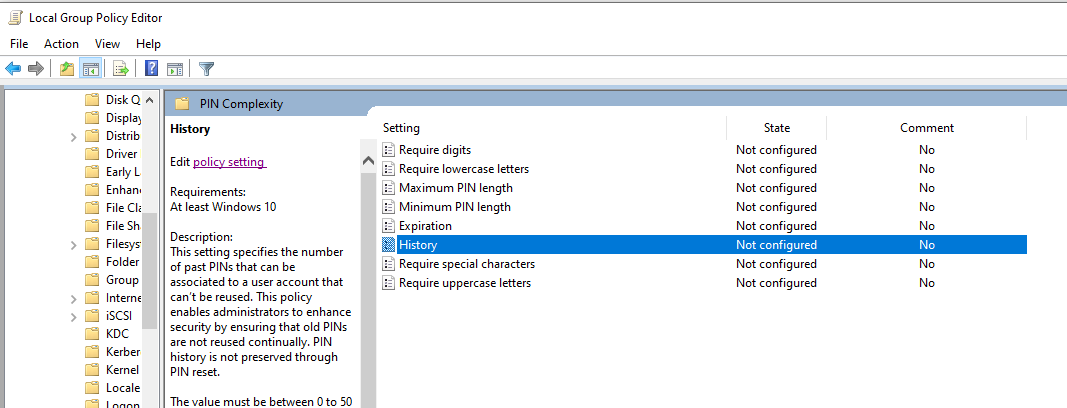Click the Require uppercase letters policy icon
Image resolution: width=1067 pixels, height=408 pixels.
(389, 283)
